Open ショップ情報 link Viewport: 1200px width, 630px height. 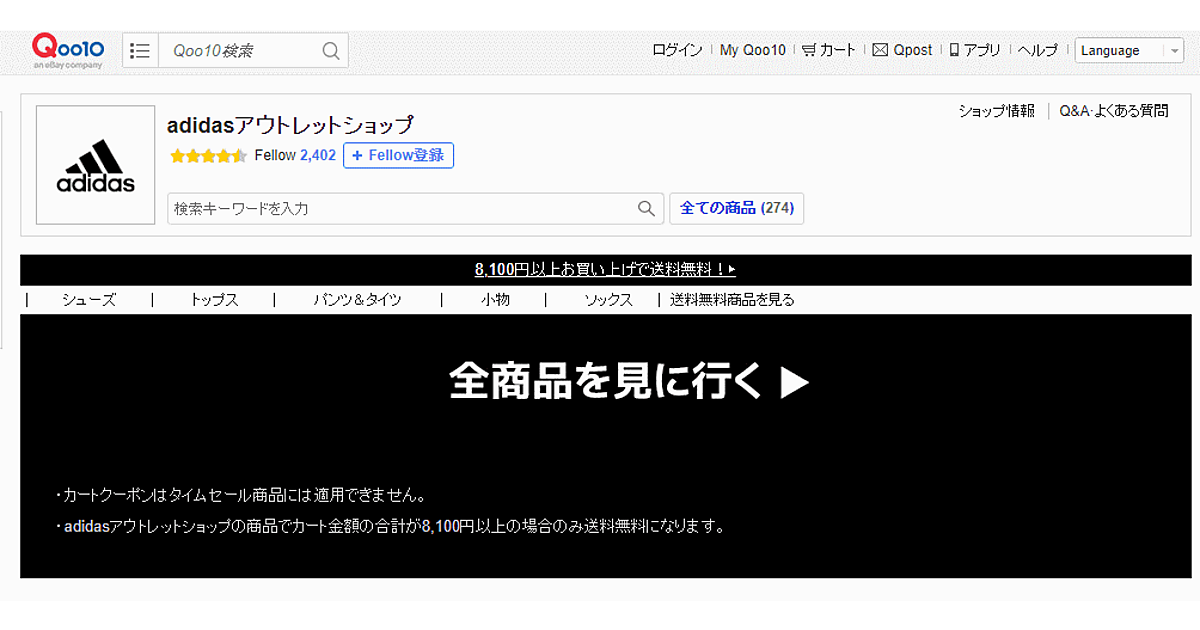pyautogui.click(x=996, y=111)
